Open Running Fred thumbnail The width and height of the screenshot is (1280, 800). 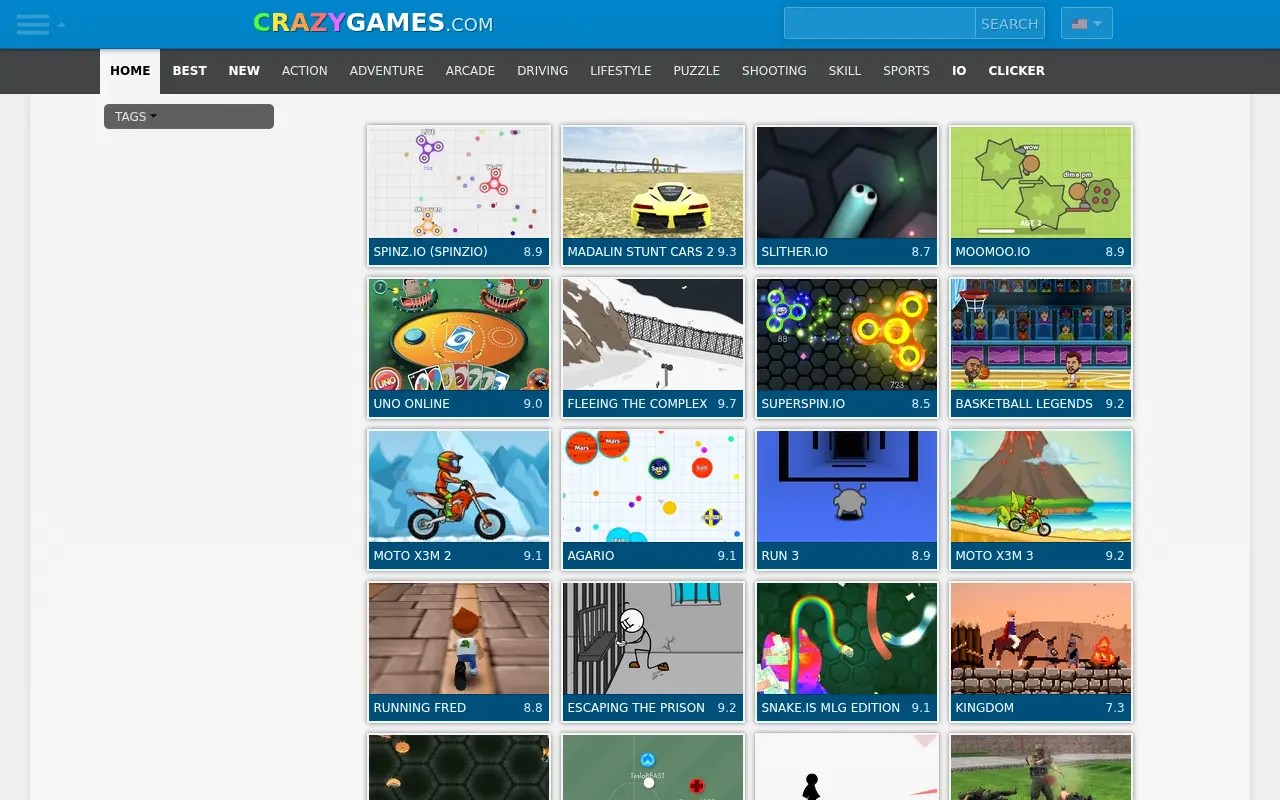pyautogui.click(x=459, y=638)
